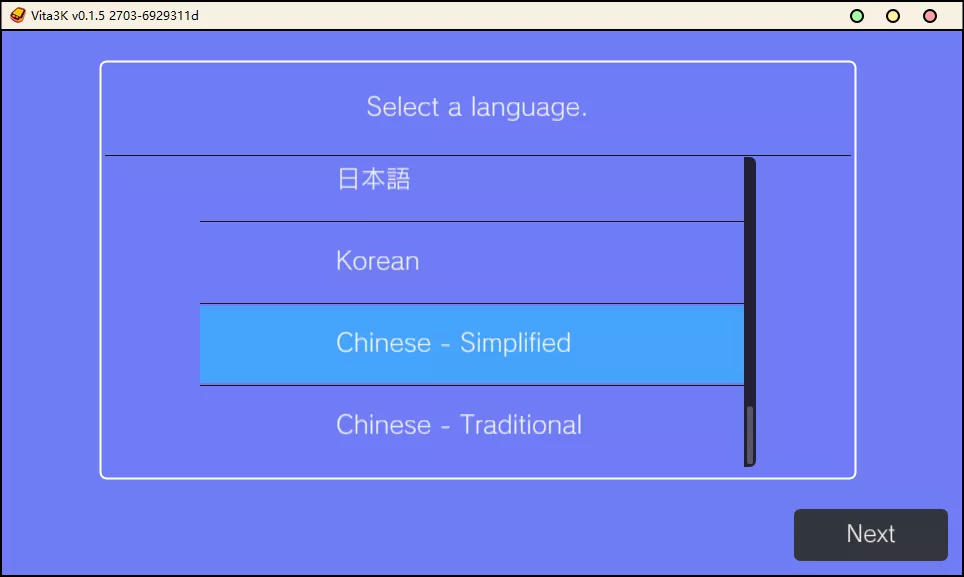The height and width of the screenshot is (577, 964).
Task: Click the middle white circle in the title bar
Action: pos(891,16)
